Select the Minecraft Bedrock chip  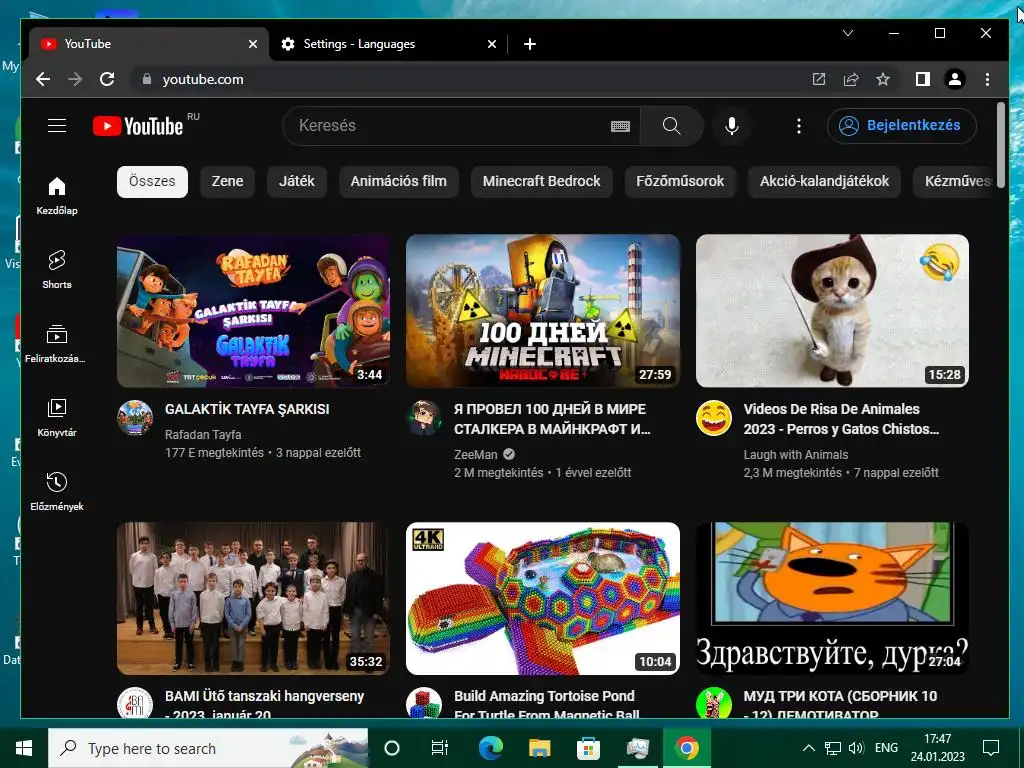[x=541, y=182]
